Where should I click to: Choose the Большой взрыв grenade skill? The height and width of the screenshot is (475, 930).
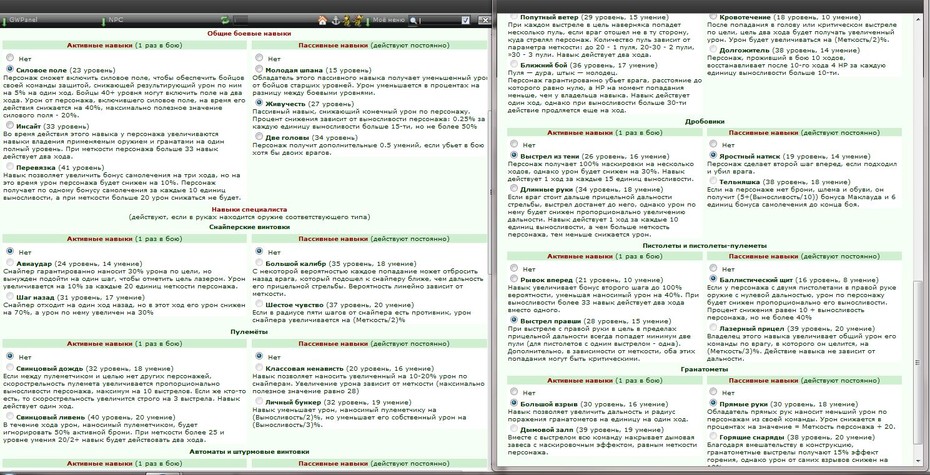pos(514,403)
